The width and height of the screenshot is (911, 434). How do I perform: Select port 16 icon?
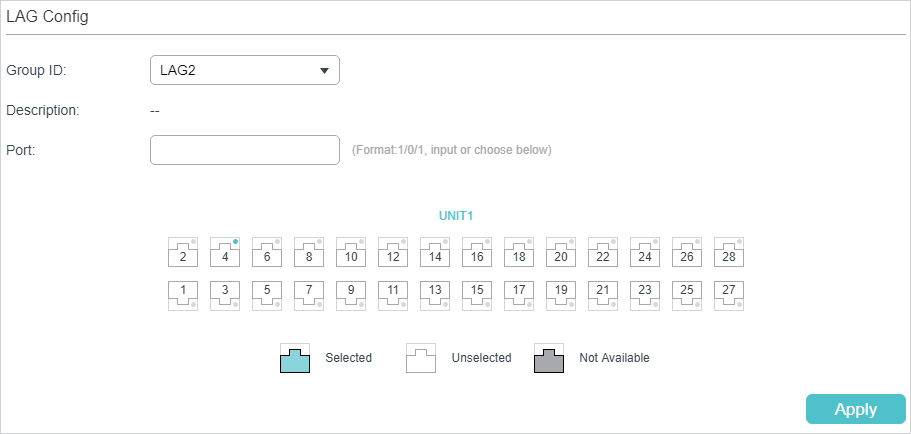(x=477, y=252)
